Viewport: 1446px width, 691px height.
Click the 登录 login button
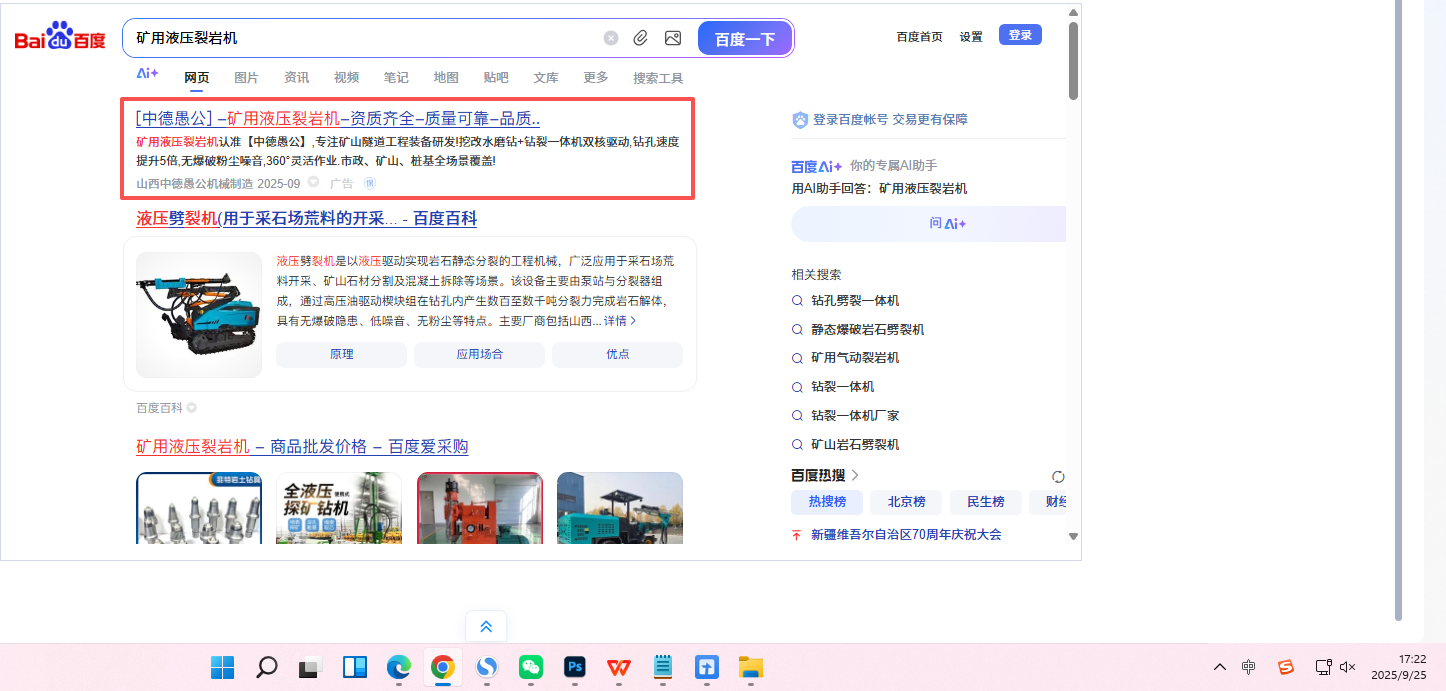coord(1020,35)
